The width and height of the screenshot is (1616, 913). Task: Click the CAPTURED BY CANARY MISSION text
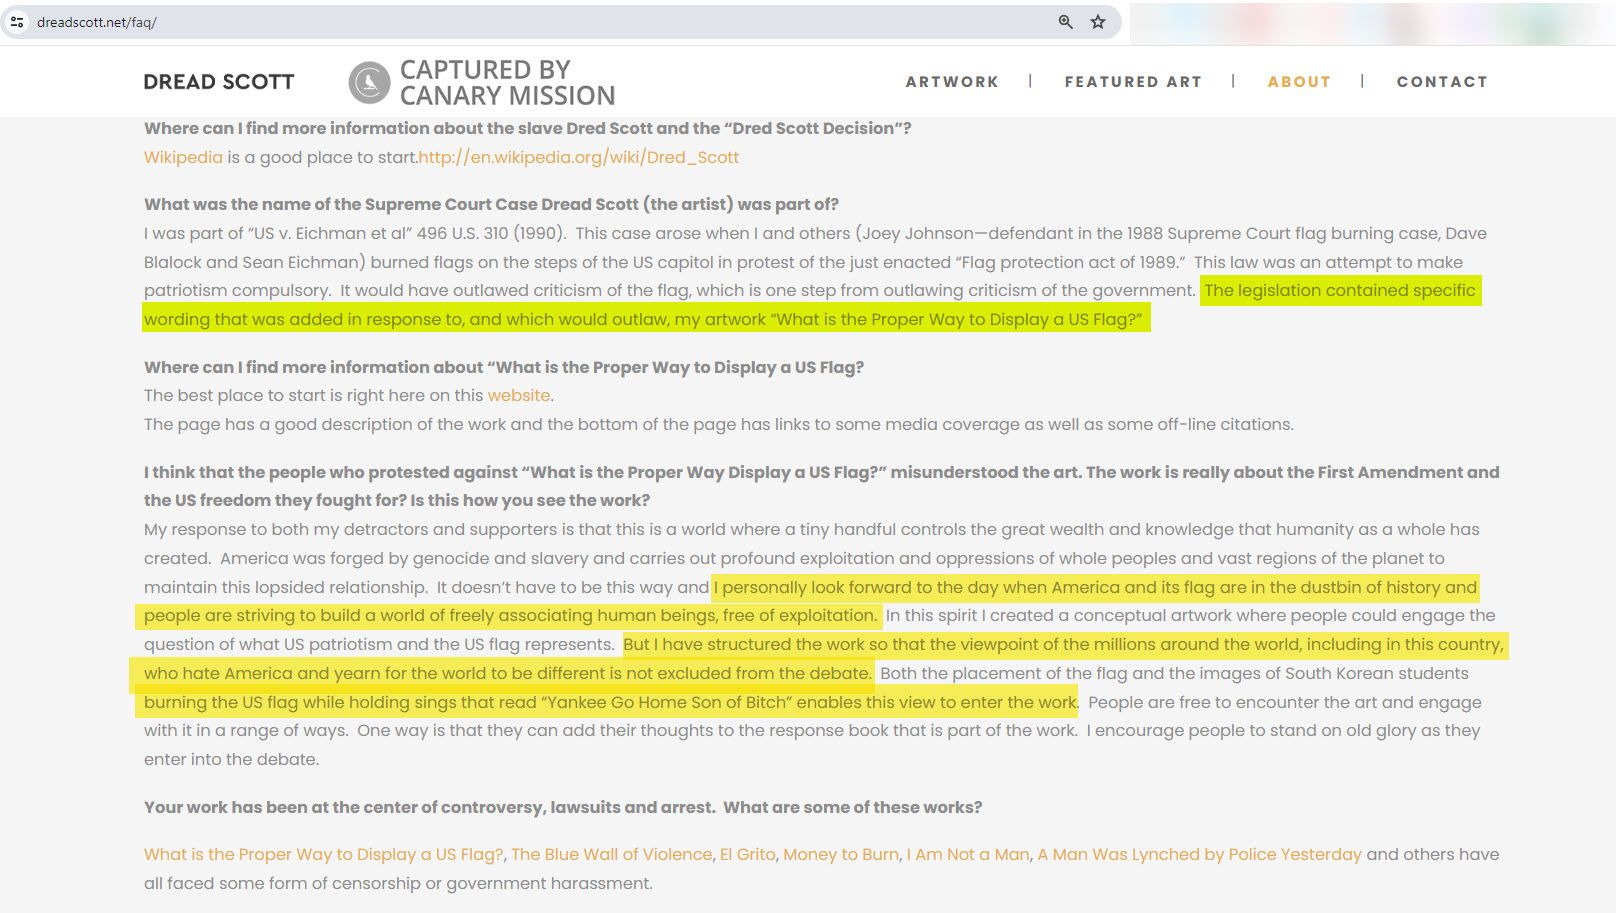[x=507, y=82]
